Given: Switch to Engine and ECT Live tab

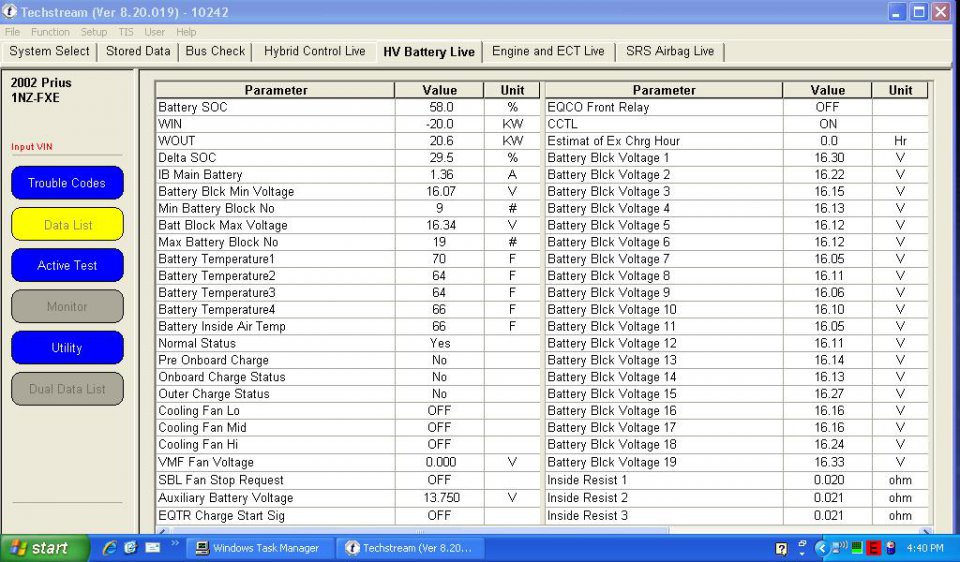Looking at the screenshot, I should coord(548,51).
